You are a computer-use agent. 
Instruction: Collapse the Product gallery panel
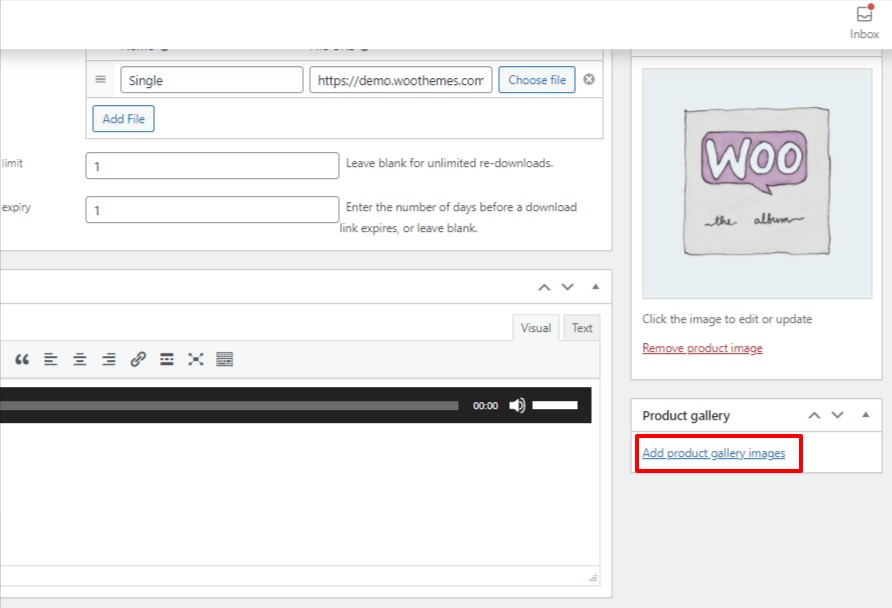click(x=864, y=415)
